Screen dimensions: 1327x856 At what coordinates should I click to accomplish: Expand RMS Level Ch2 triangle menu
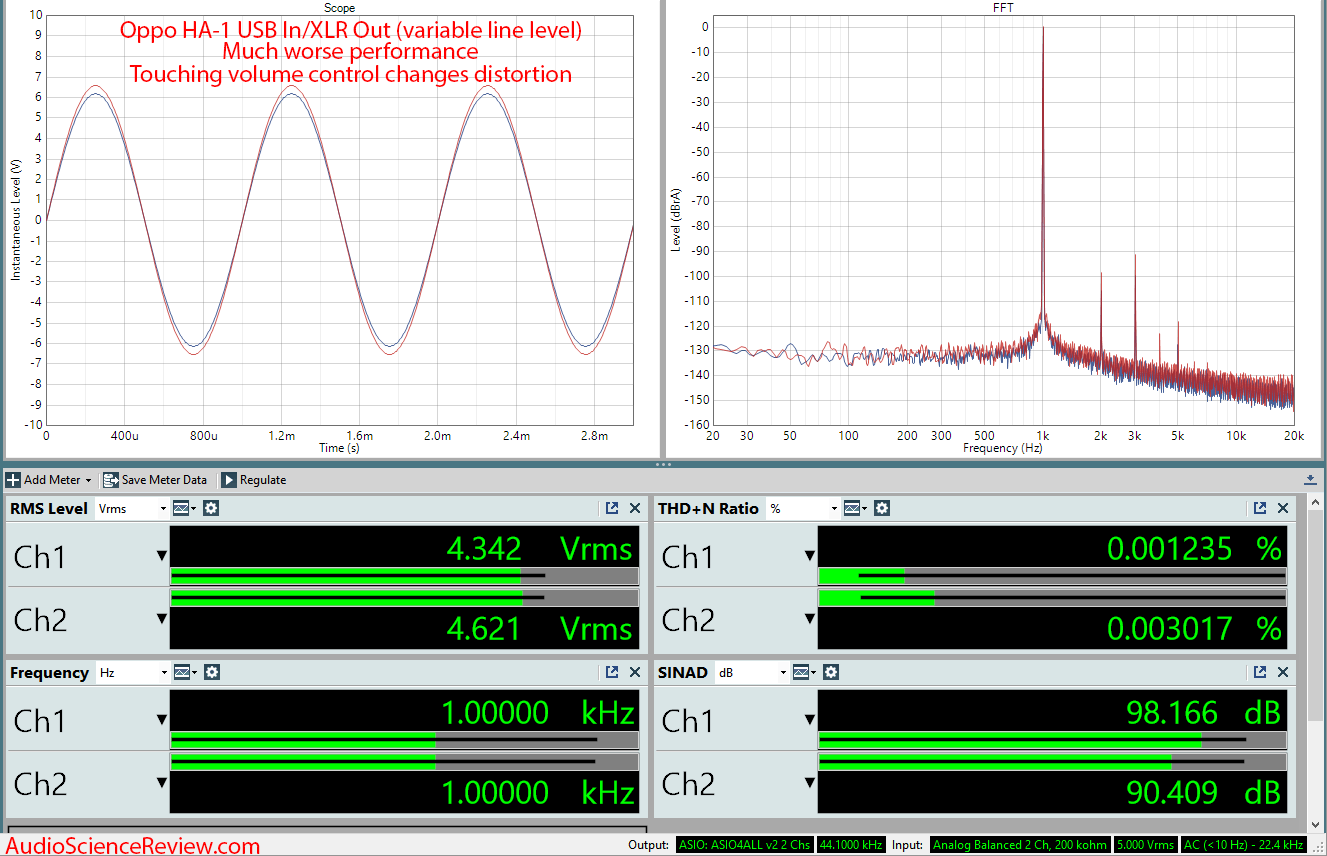tap(161, 620)
